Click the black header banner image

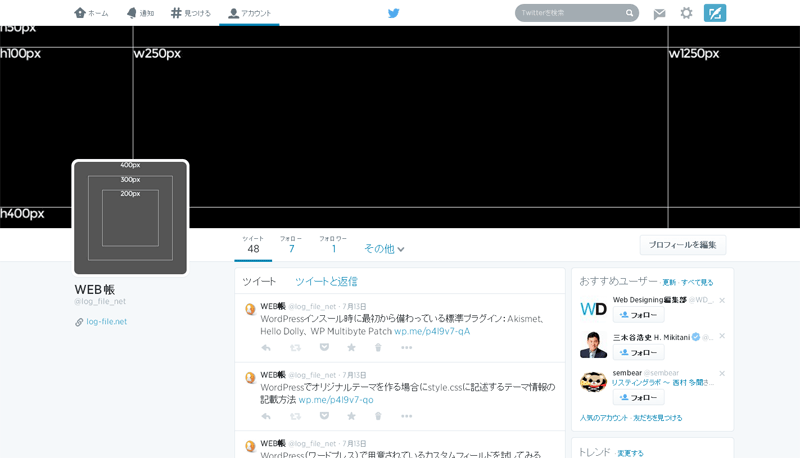pos(400,127)
